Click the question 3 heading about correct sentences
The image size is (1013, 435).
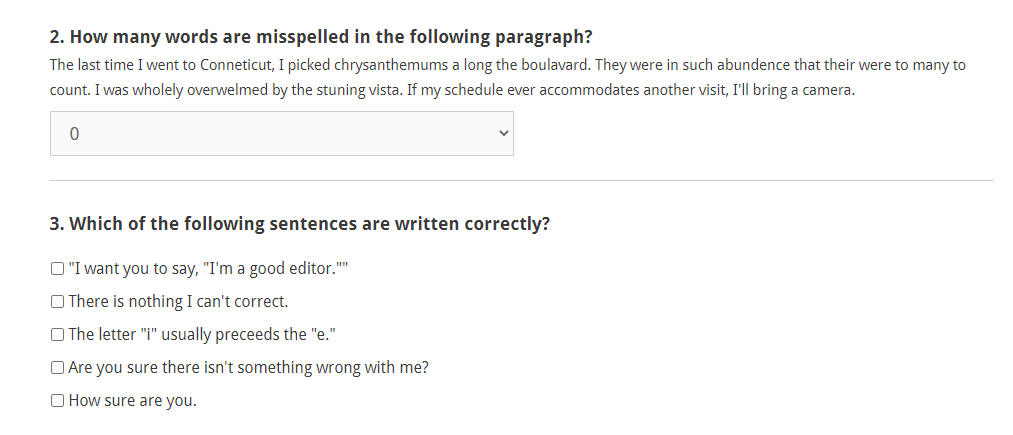tap(300, 224)
